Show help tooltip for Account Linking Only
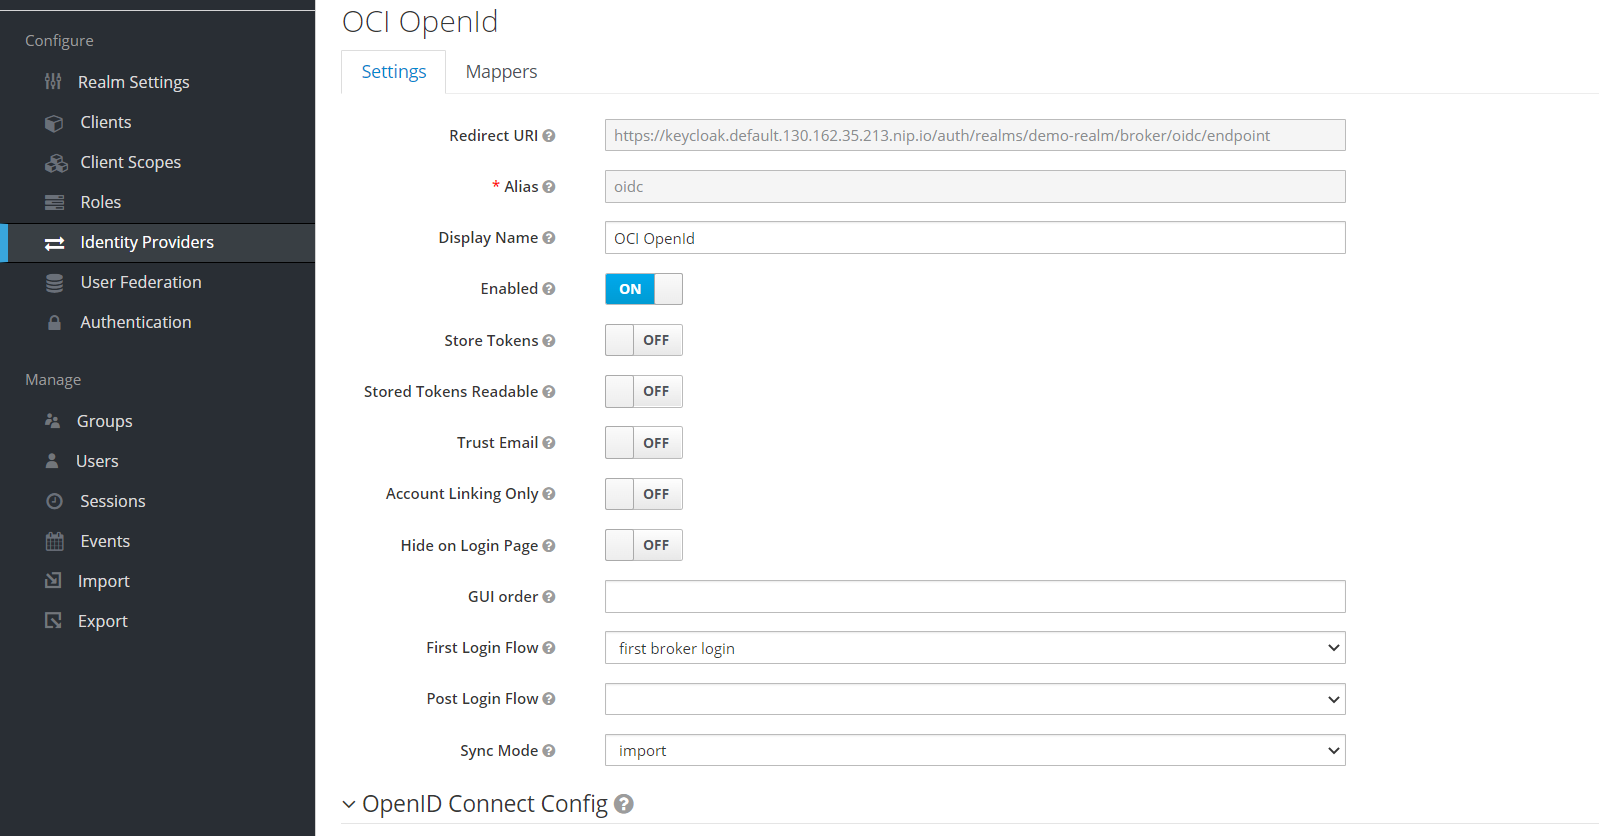This screenshot has width=1599, height=836. (x=549, y=494)
